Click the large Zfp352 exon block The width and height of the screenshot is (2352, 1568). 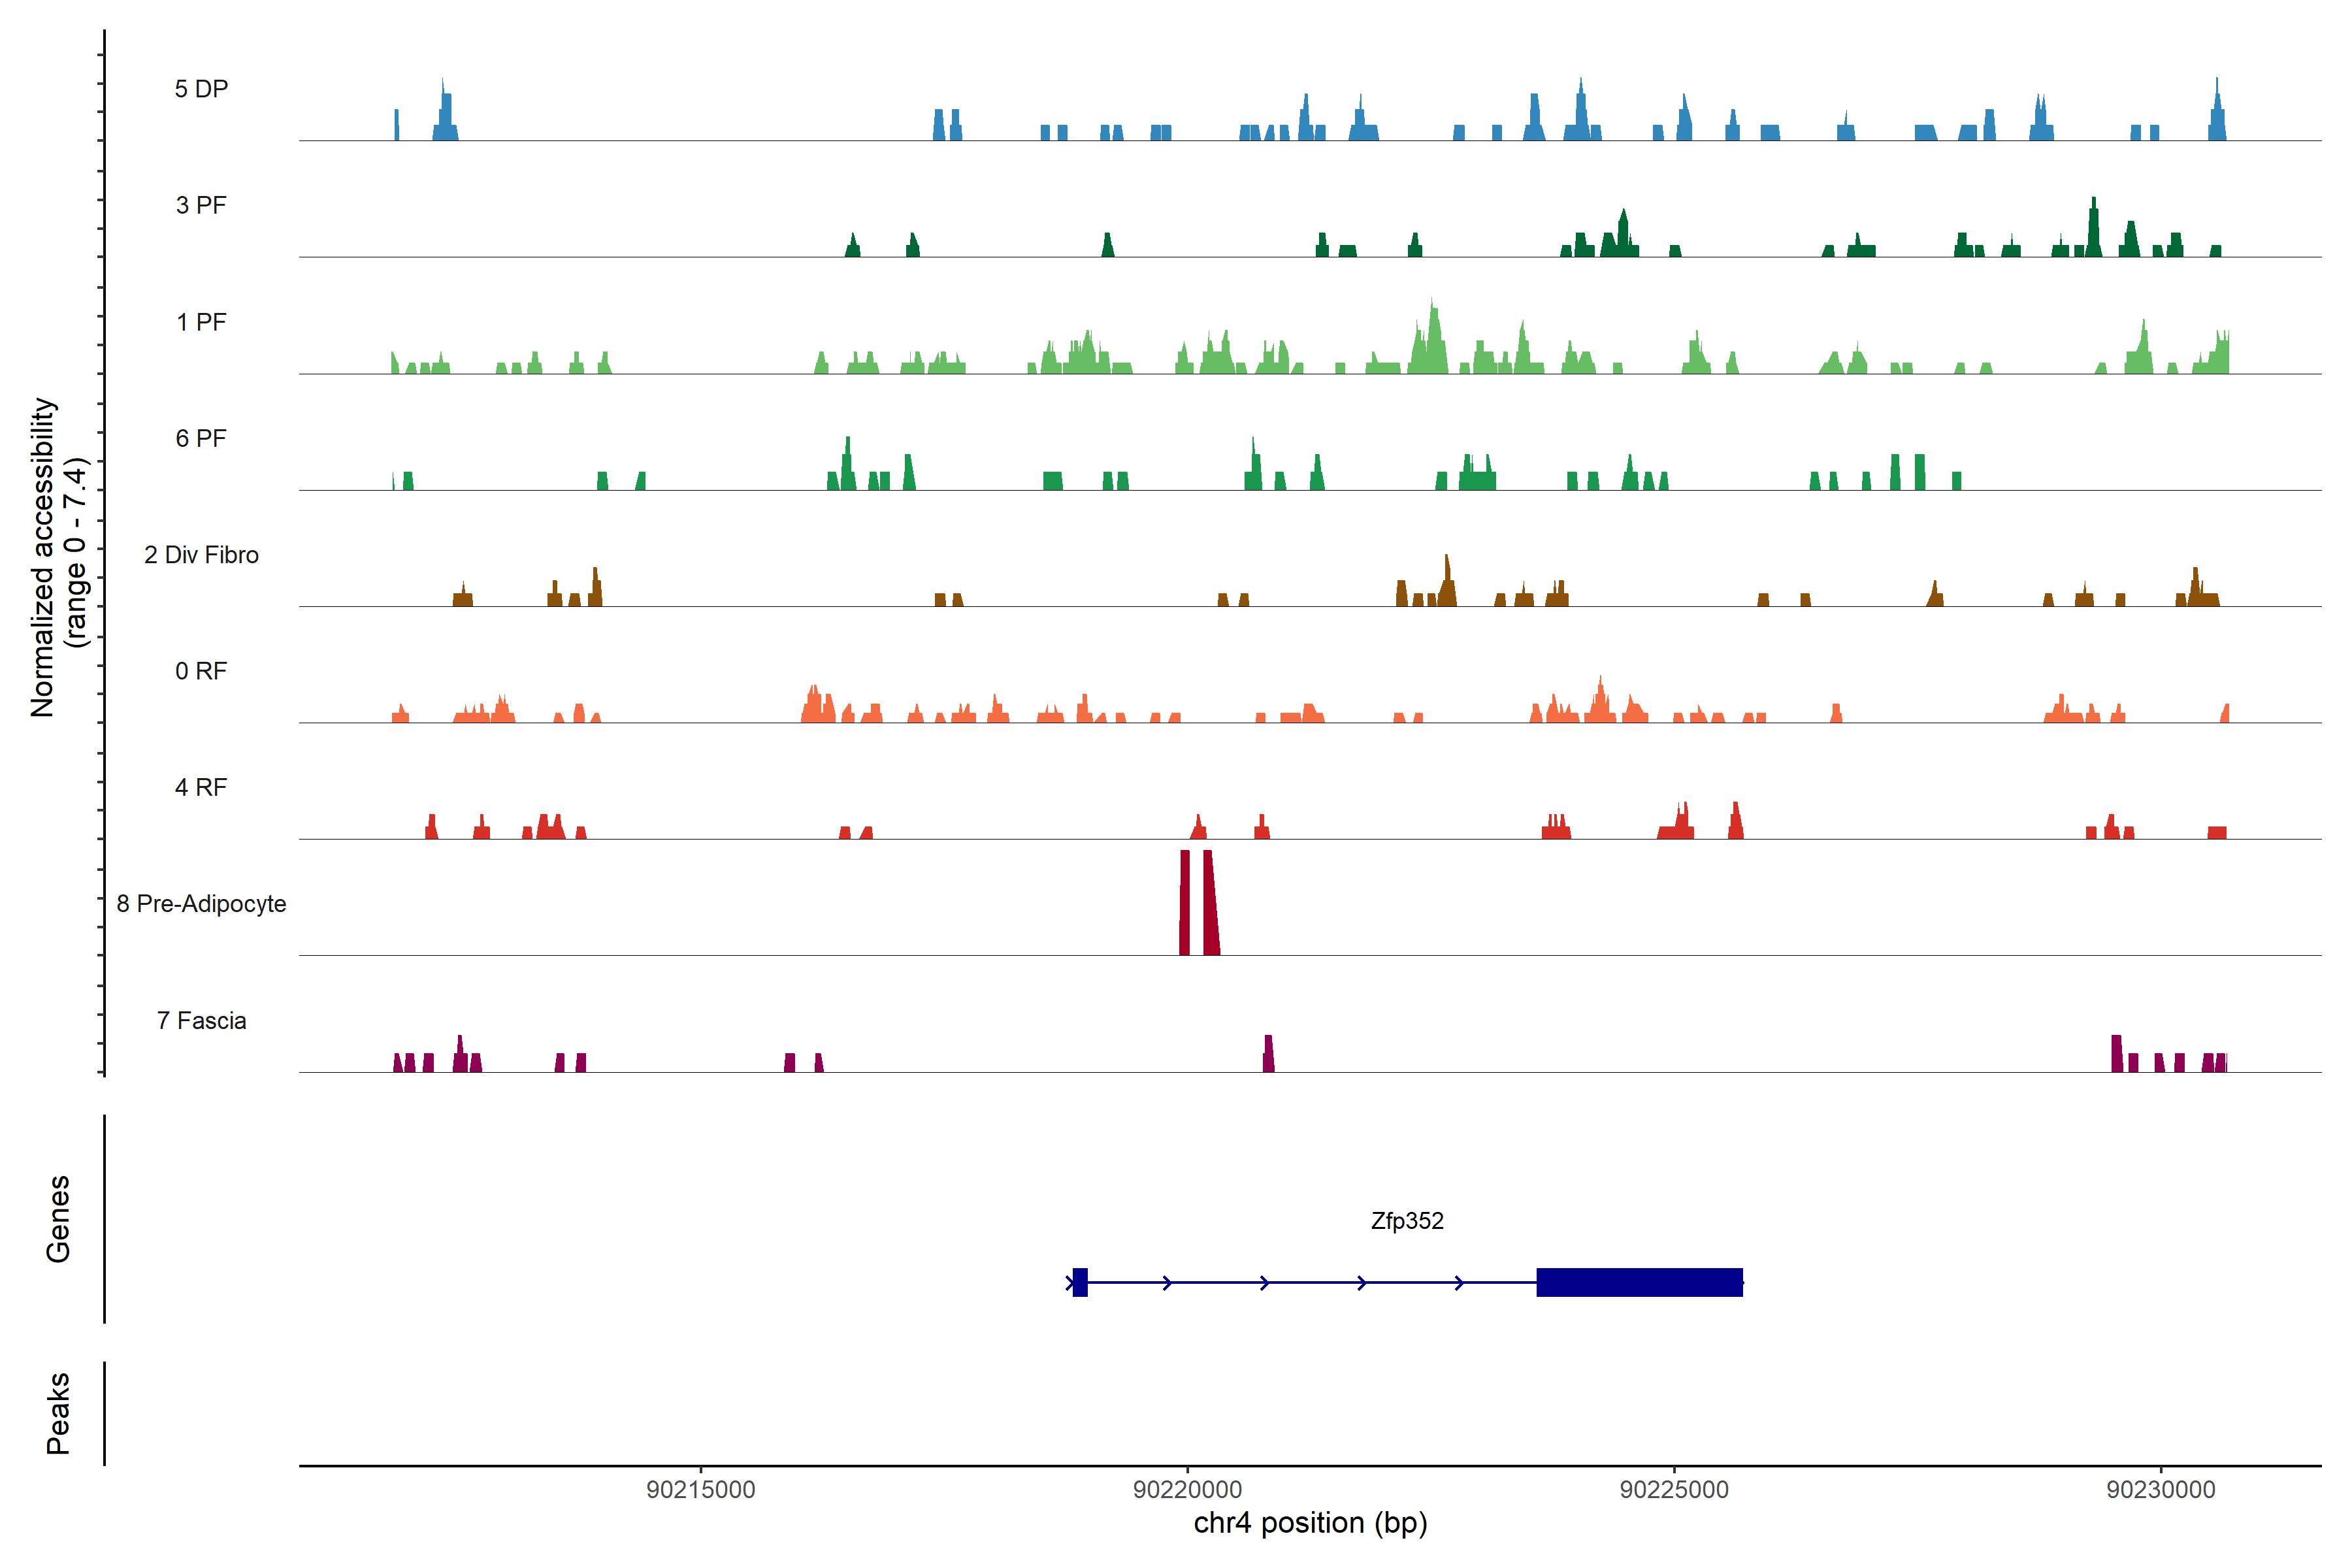(1639, 1282)
